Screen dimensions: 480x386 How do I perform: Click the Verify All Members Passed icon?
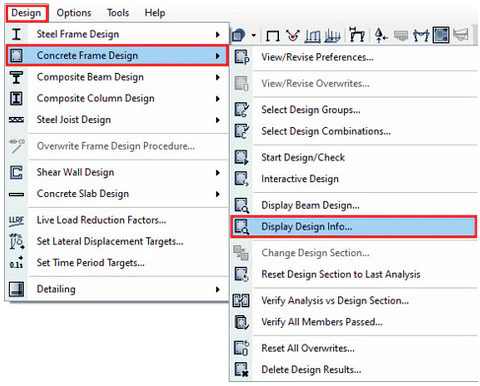pos(242,322)
